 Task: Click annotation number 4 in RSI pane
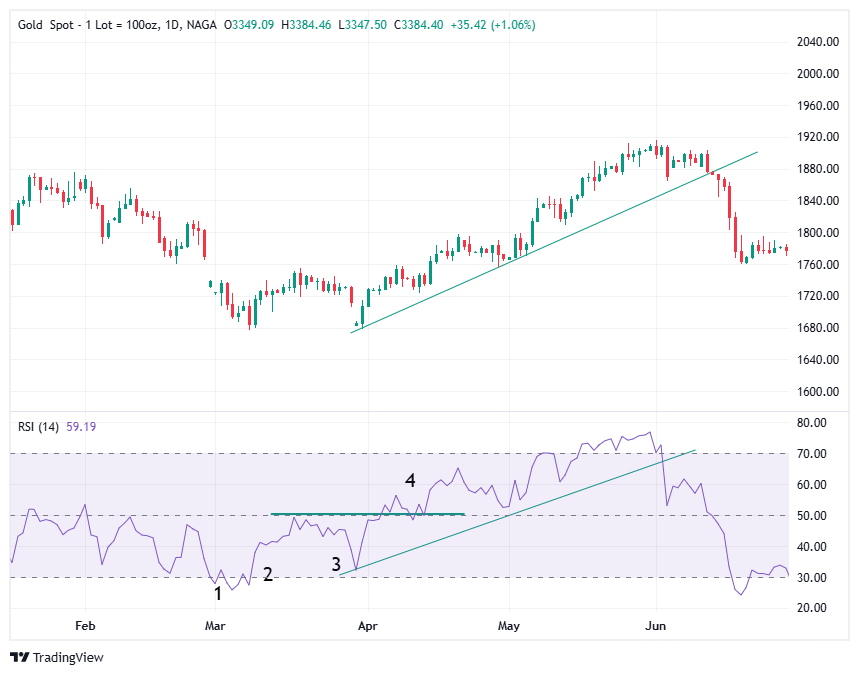tap(410, 482)
